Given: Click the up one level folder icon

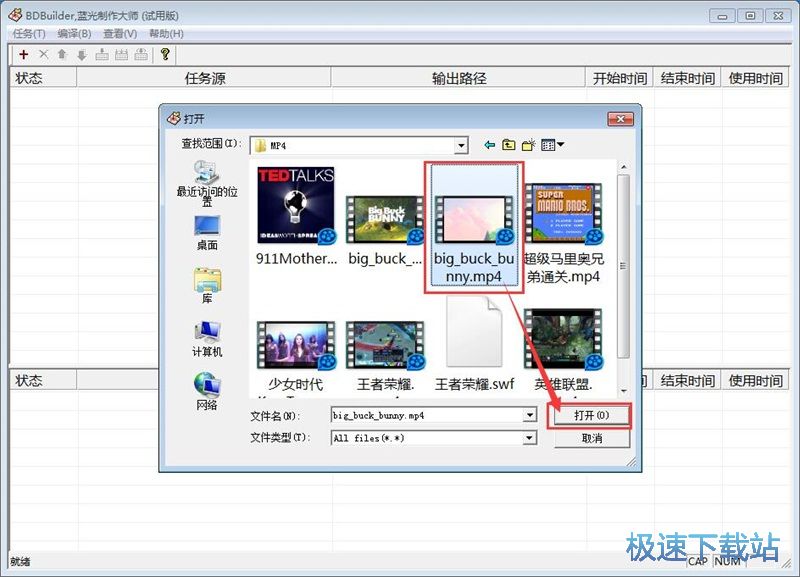Looking at the screenshot, I should 508,145.
